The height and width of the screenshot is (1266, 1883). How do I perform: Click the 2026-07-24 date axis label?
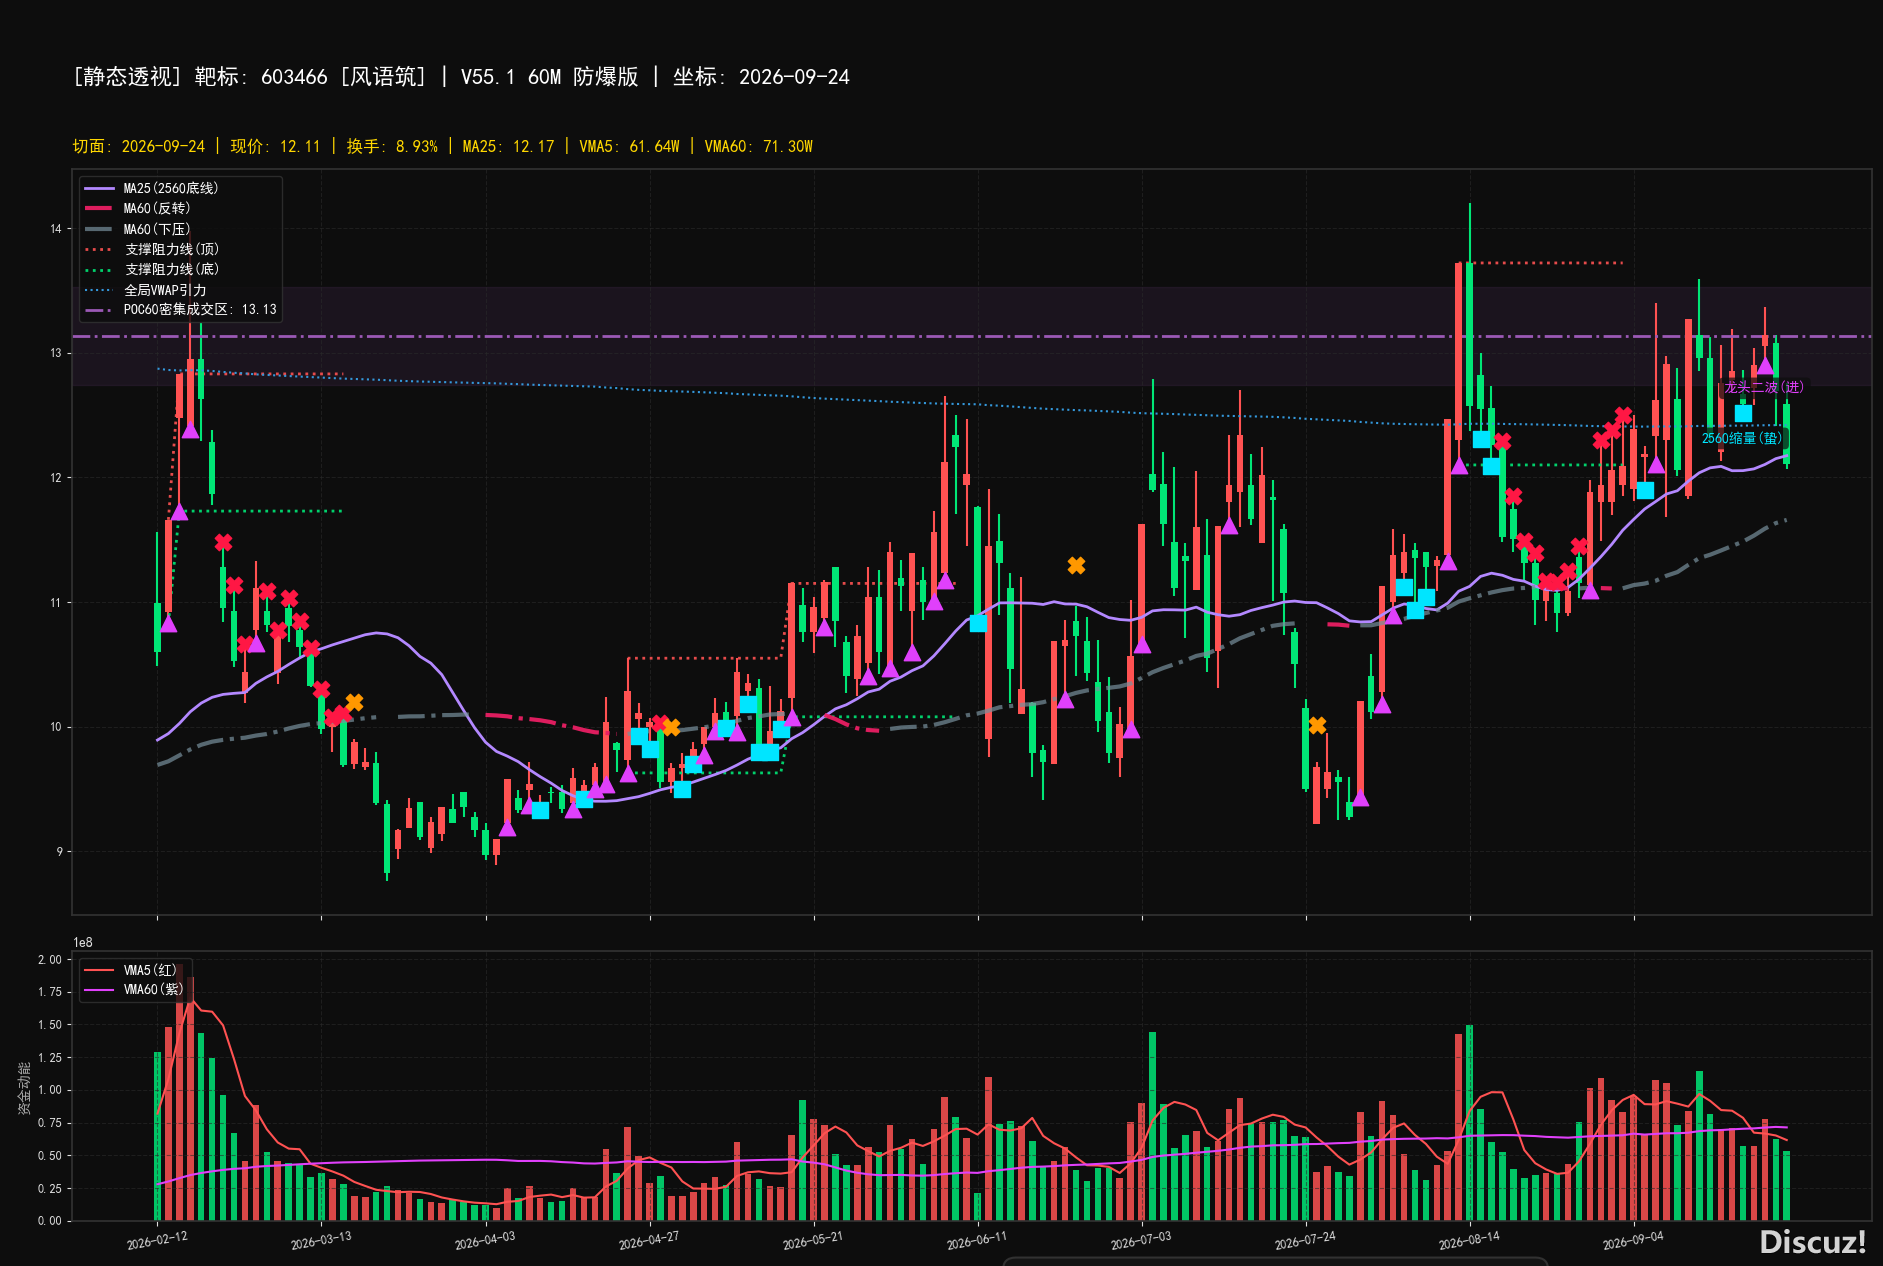(x=1305, y=1240)
